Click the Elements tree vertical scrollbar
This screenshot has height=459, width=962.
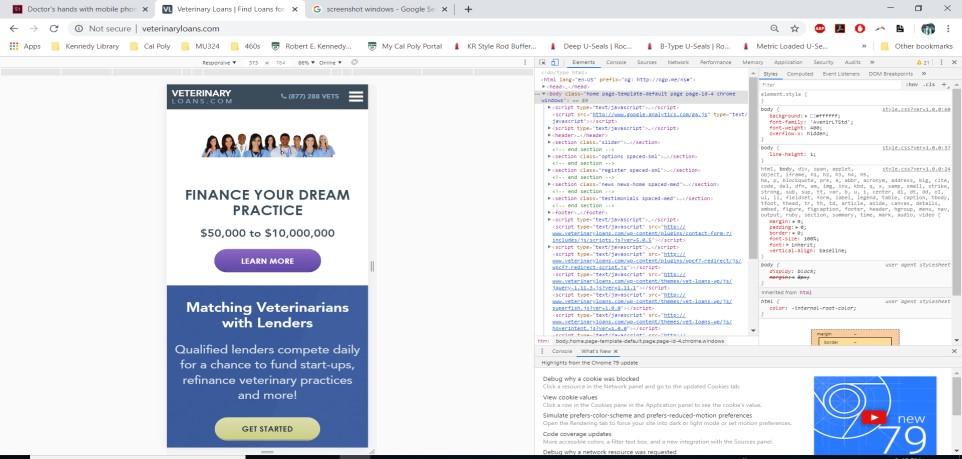[x=753, y=166]
